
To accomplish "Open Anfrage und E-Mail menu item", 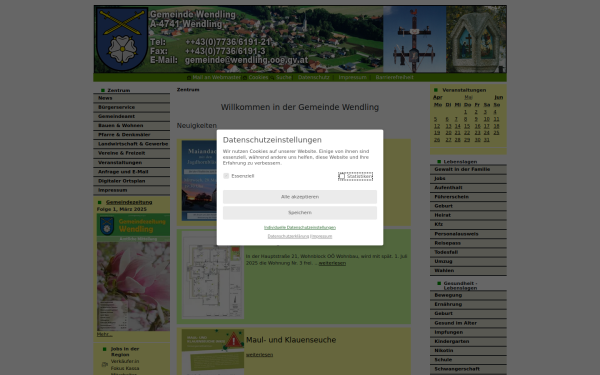I will (132, 172).
